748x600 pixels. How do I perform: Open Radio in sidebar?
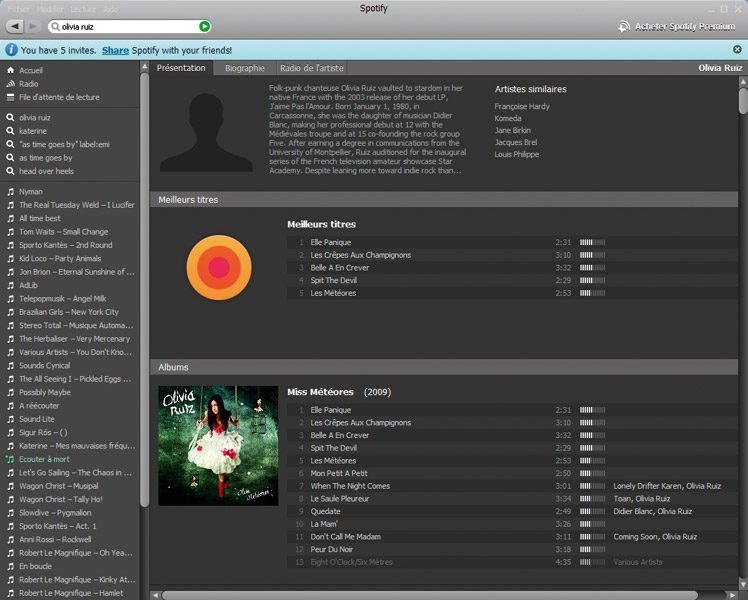(x=29, y=83)
